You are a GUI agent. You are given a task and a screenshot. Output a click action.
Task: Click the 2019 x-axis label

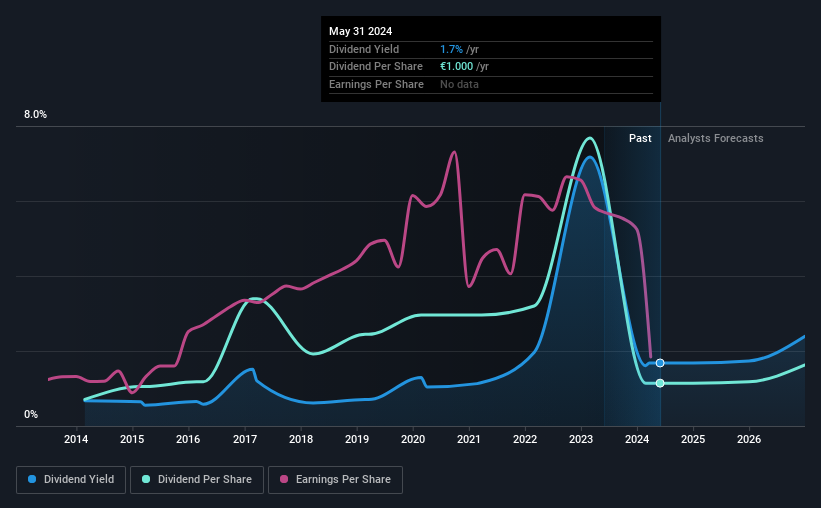pos(357,439)
